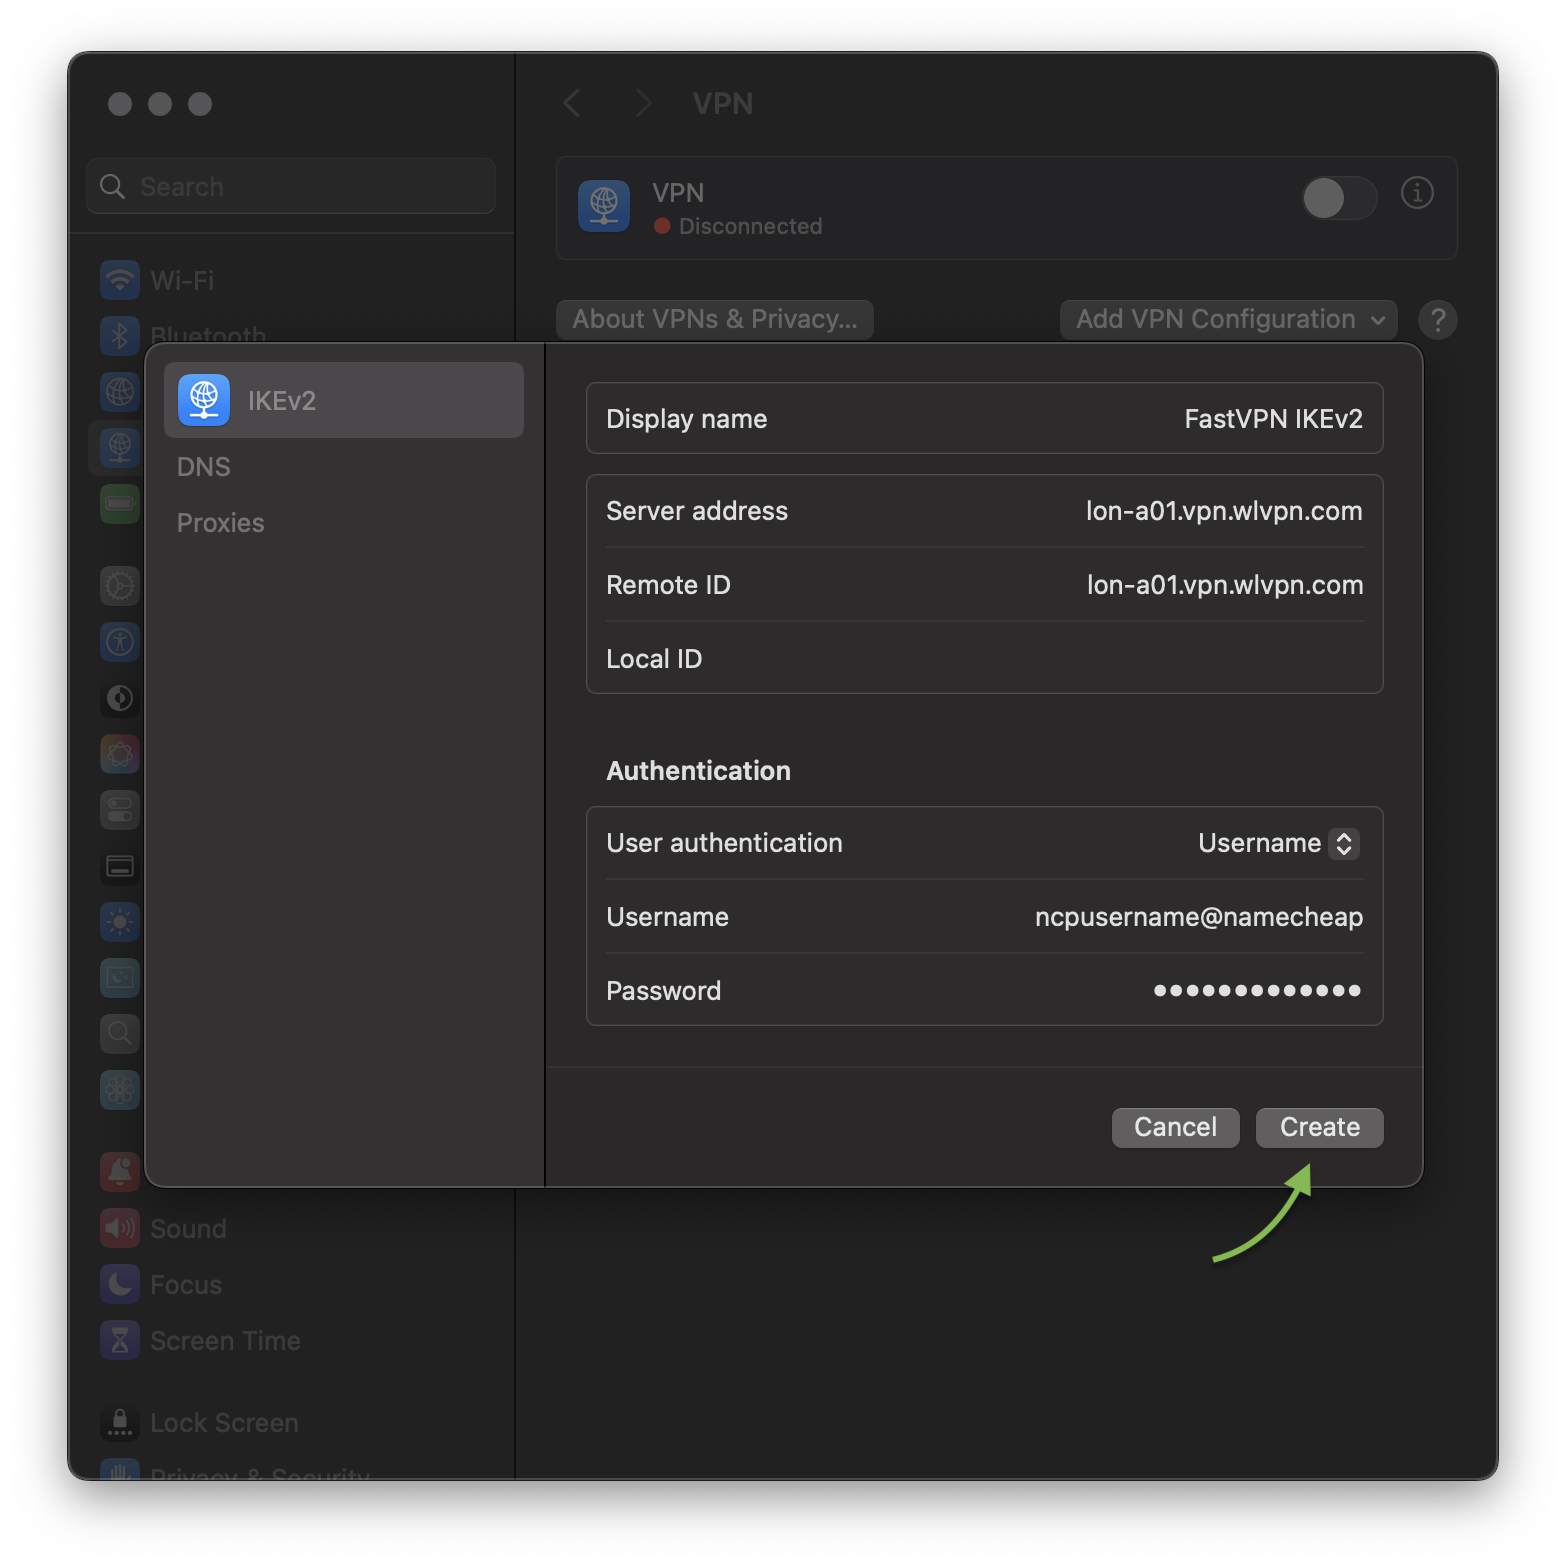This screenshot has height=1564, width=1566.
Task: Go forward with the right chevron
Action: tap(643, 103)
